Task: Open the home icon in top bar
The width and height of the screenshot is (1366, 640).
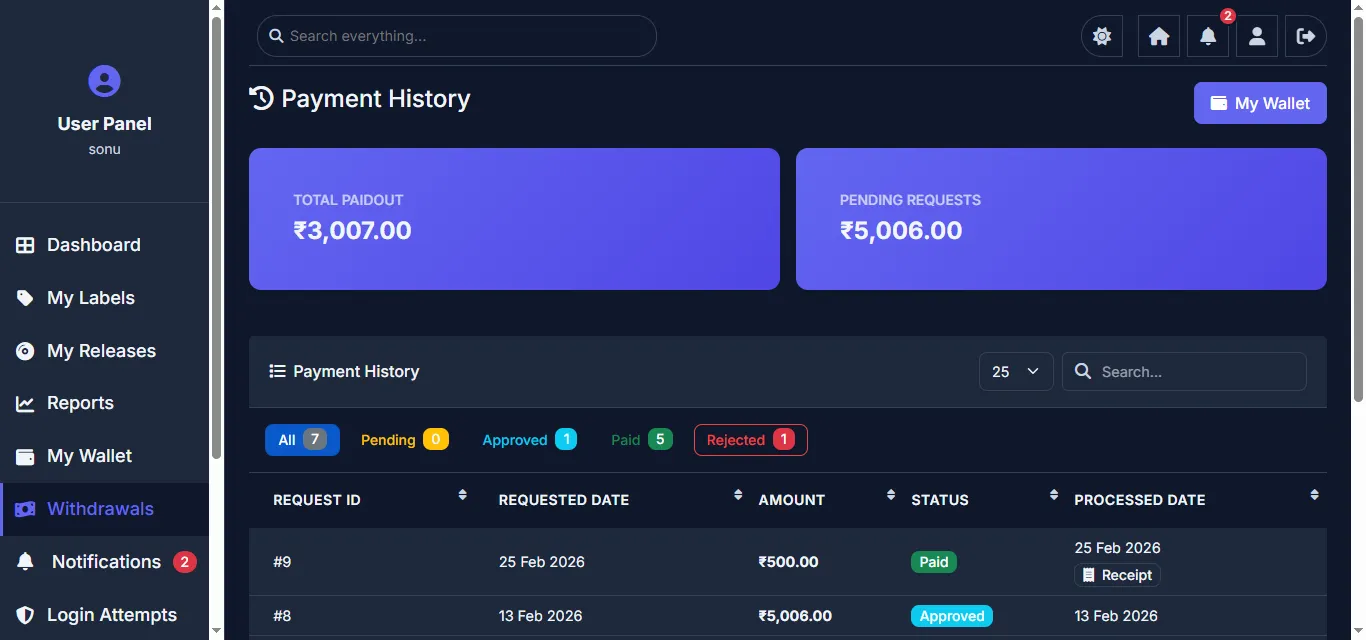Action: tap(1159, 36)
